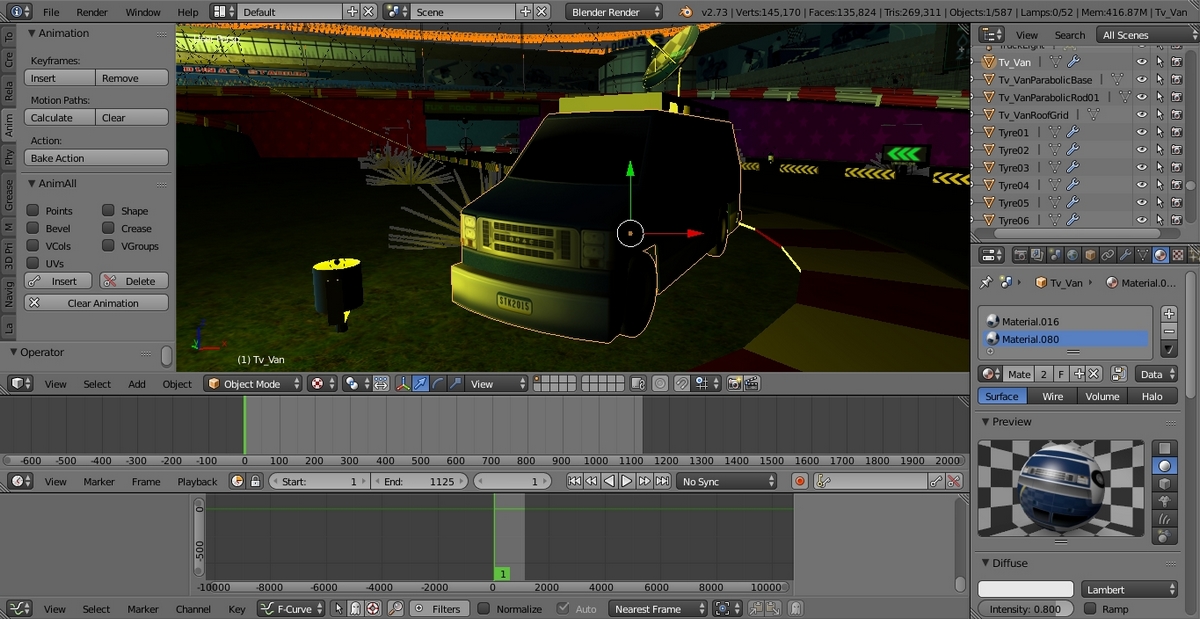Click the OpenGL render image camera icon
This screenshot has height=619, width=1200.
coord(735,384)
